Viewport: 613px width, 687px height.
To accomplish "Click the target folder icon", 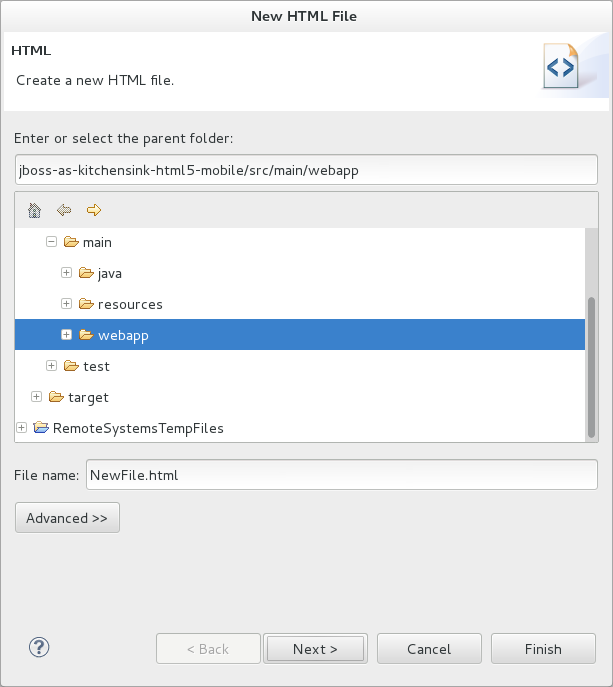I will [56, 397].
